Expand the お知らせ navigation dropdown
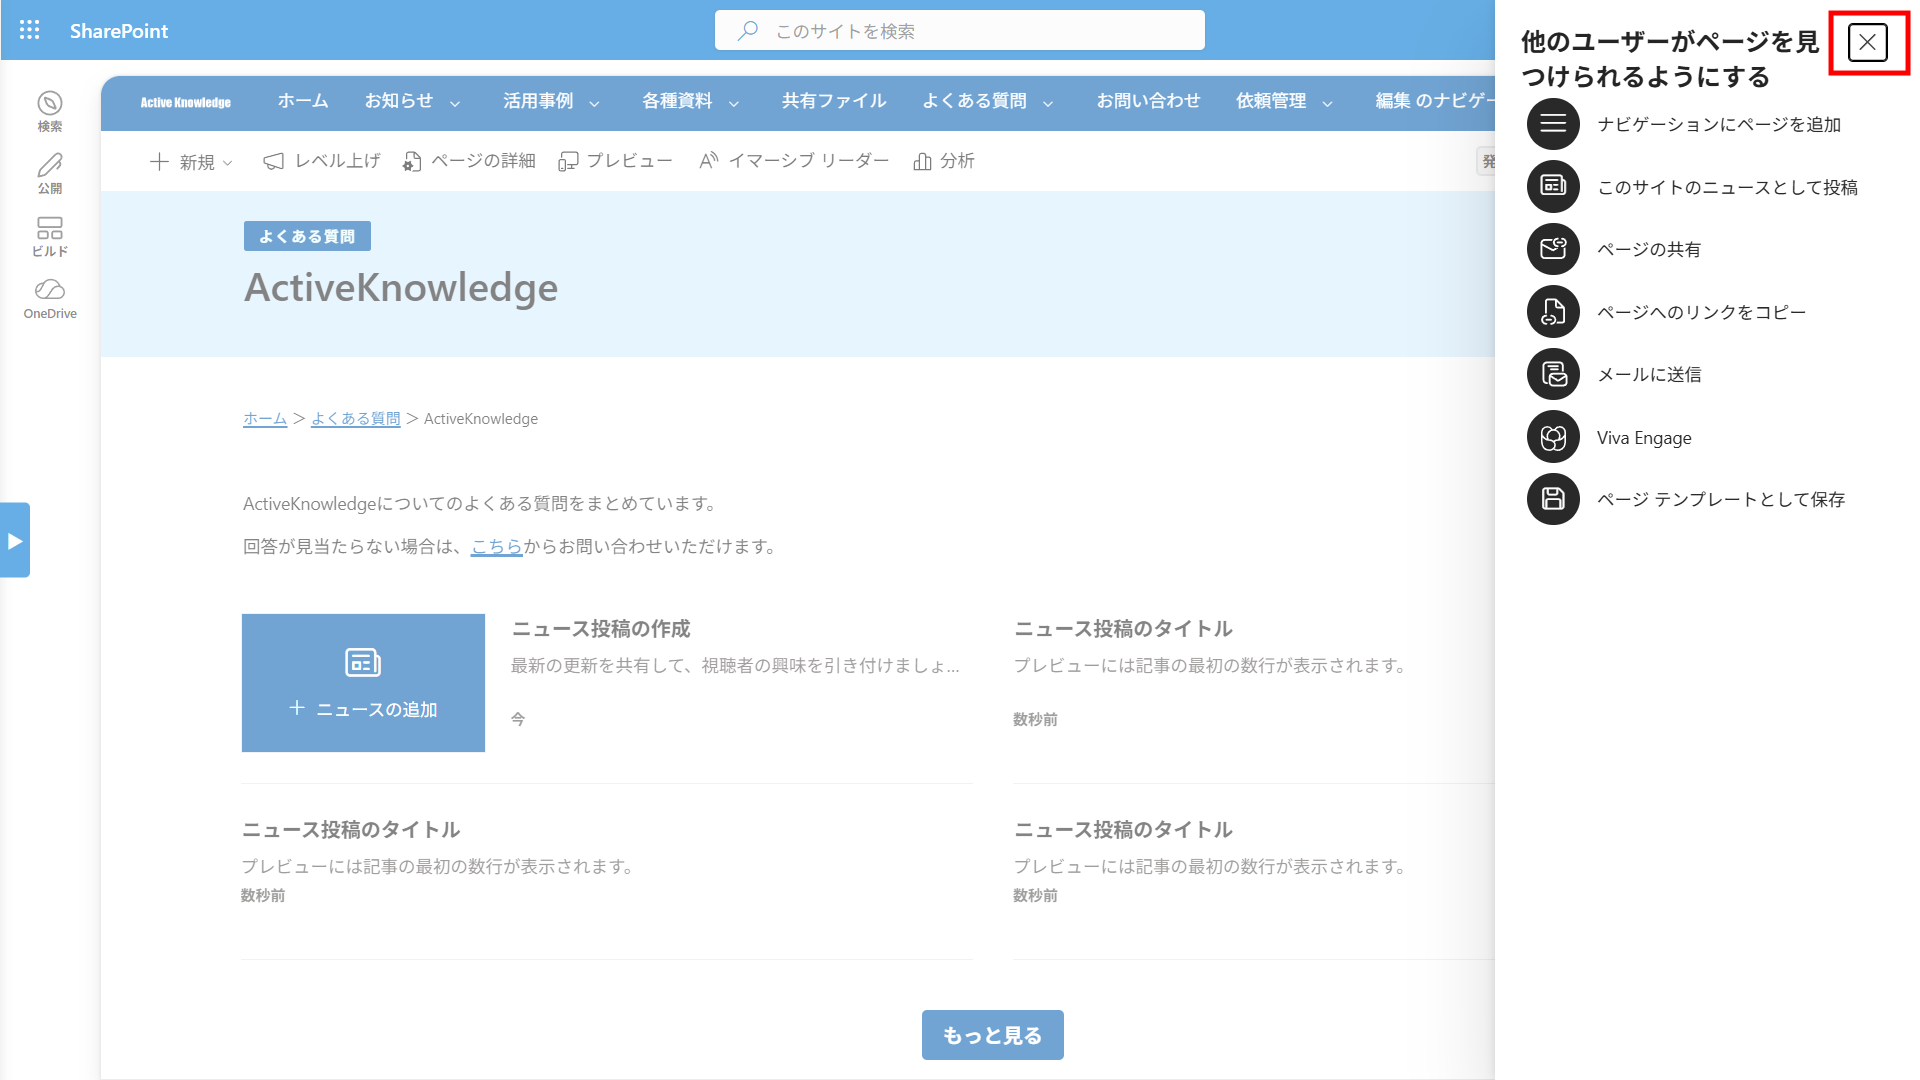Screen dimensions: 1920x1080 point(412,102)
